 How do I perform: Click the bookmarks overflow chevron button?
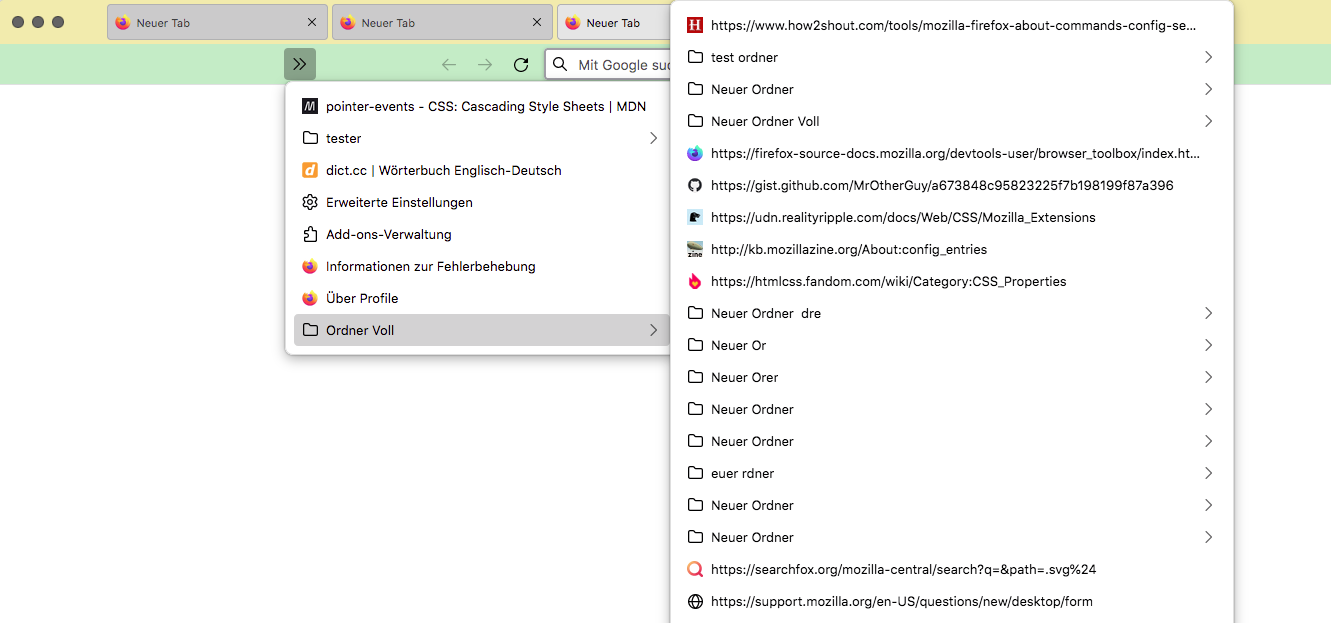coord(300,64)
